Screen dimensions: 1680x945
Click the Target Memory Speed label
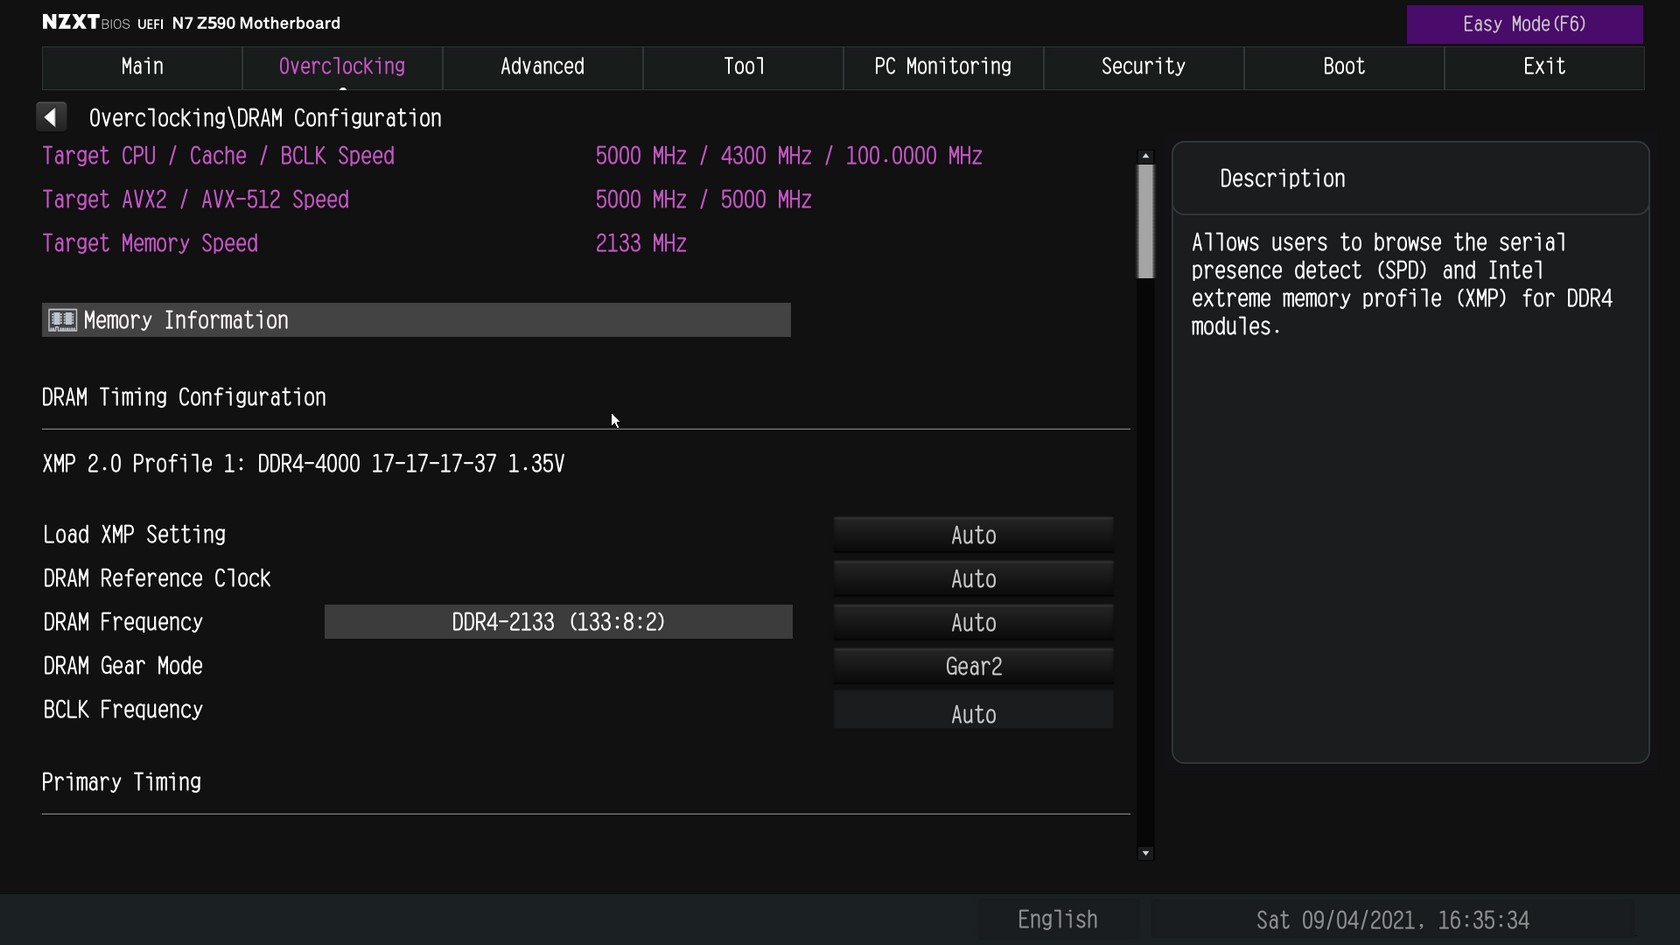click(x=150, y=243)
